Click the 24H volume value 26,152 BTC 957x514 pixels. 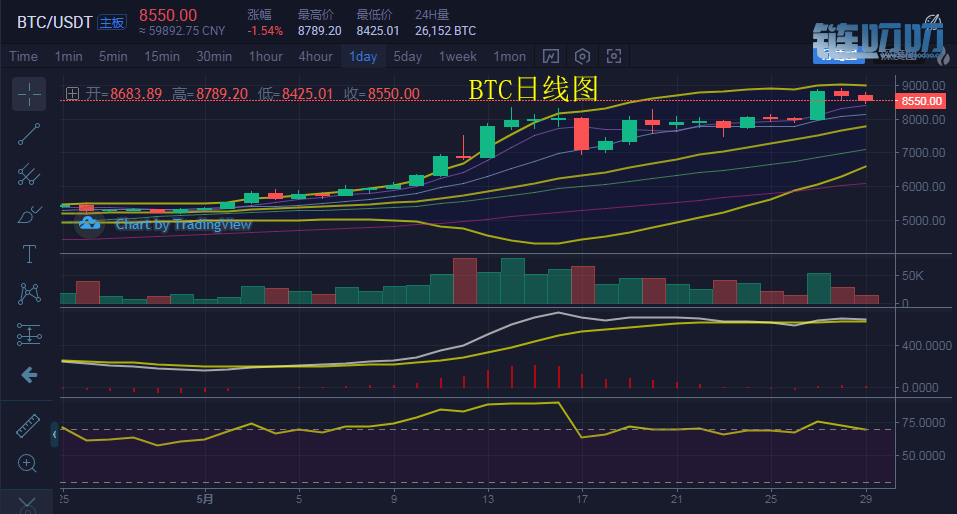(x=446, y=31)
